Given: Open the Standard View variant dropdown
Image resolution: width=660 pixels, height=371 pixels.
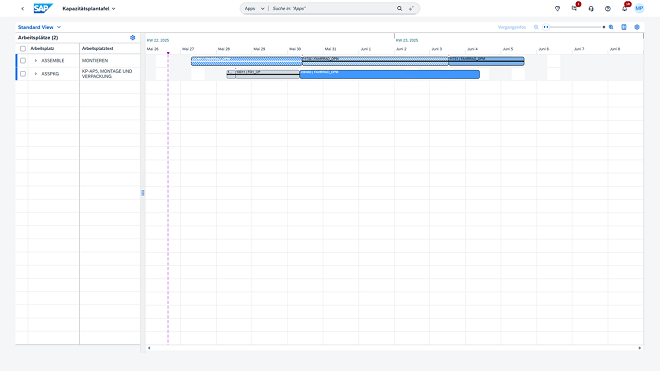Looking at the screenshot, I should coord(39,27).
